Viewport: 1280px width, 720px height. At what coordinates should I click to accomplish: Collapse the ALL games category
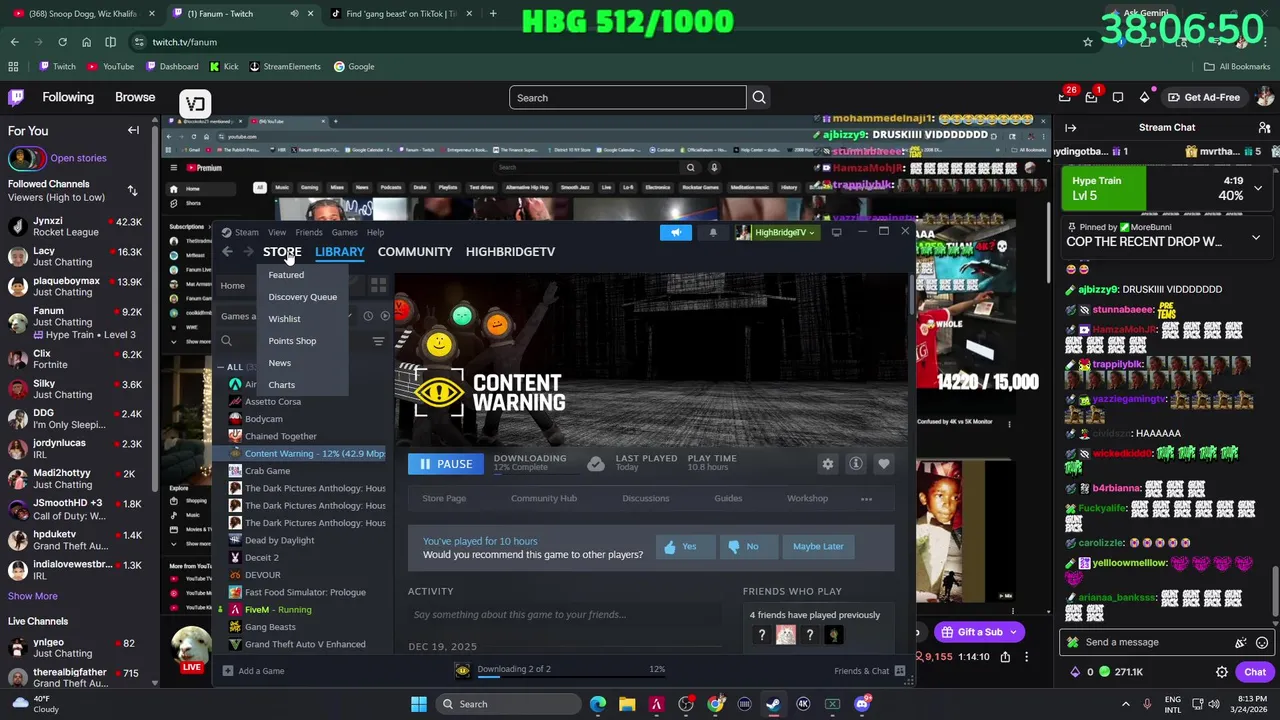(222, 367)
